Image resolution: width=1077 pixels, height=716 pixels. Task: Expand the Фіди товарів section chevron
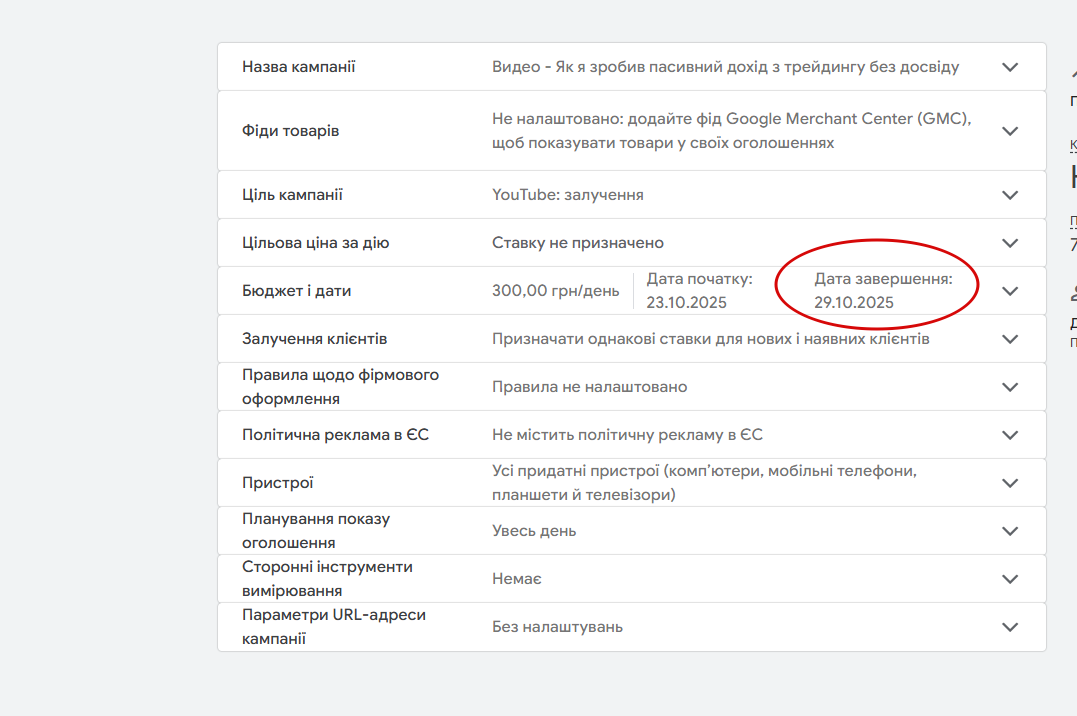1010,131
